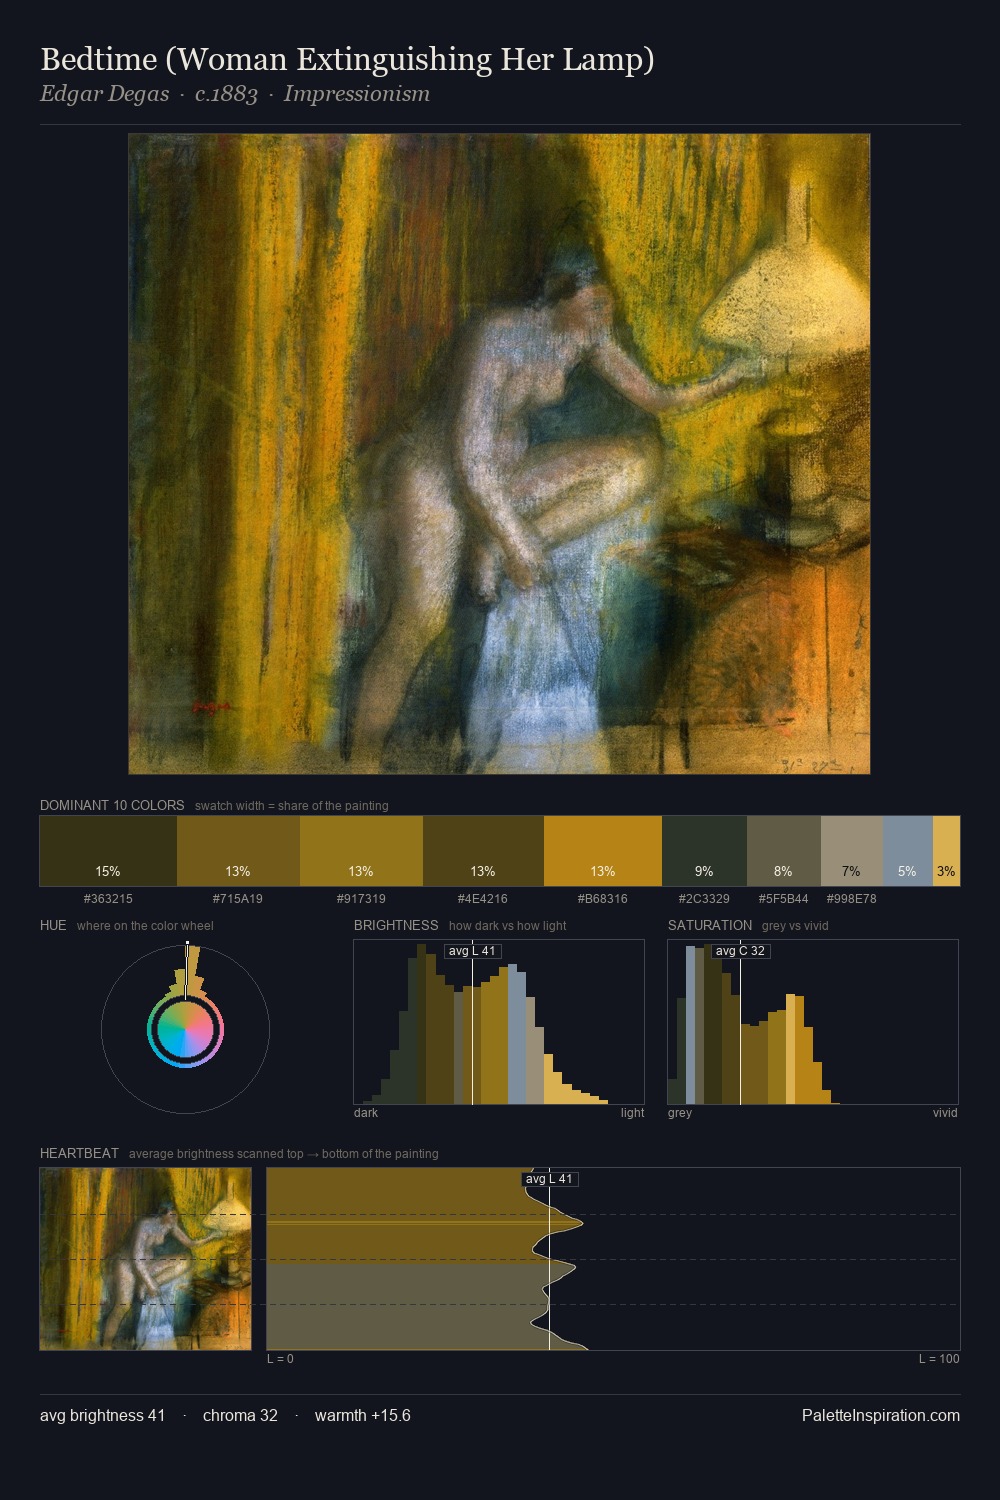This screenshot has height=1500, width=1000.
Task: Click the #715A19 hex code label
Action: [x=238, y=899]
